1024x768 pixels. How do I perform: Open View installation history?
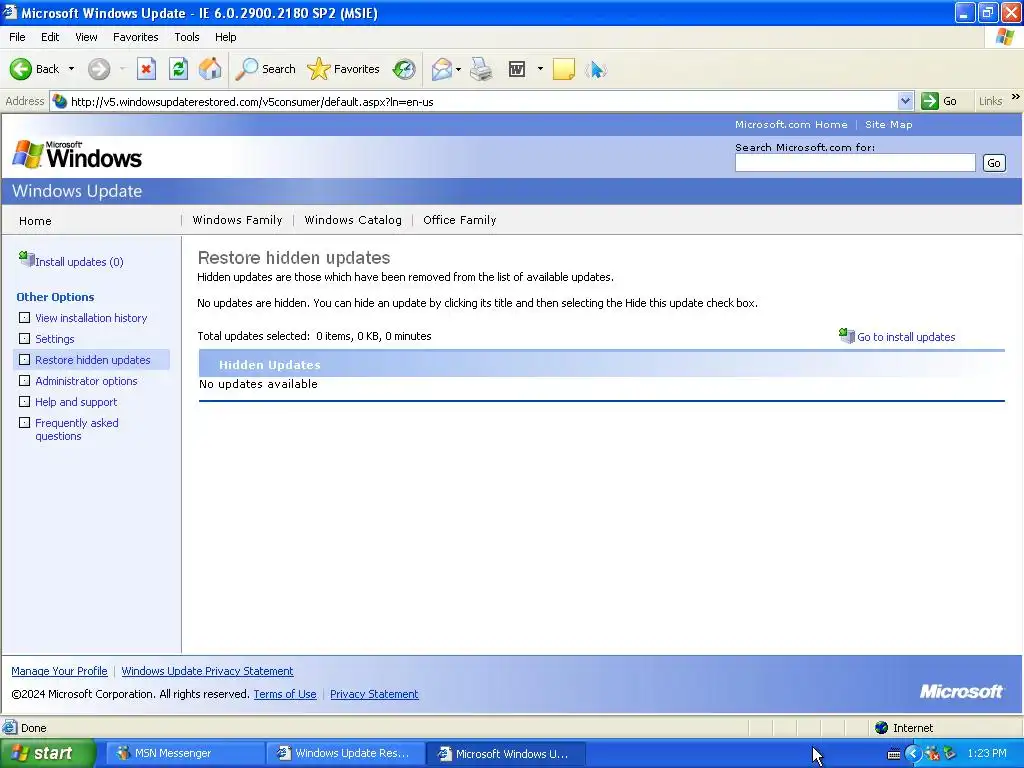91,318
